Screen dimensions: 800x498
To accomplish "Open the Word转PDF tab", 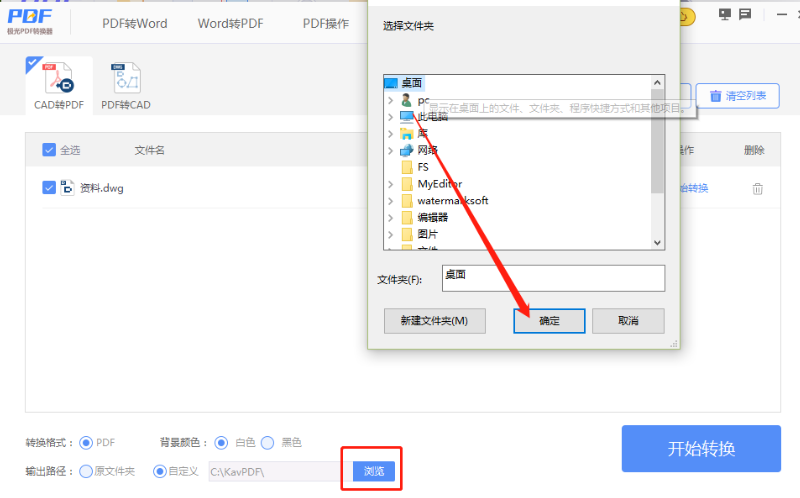I will click(x=231, y=23).
